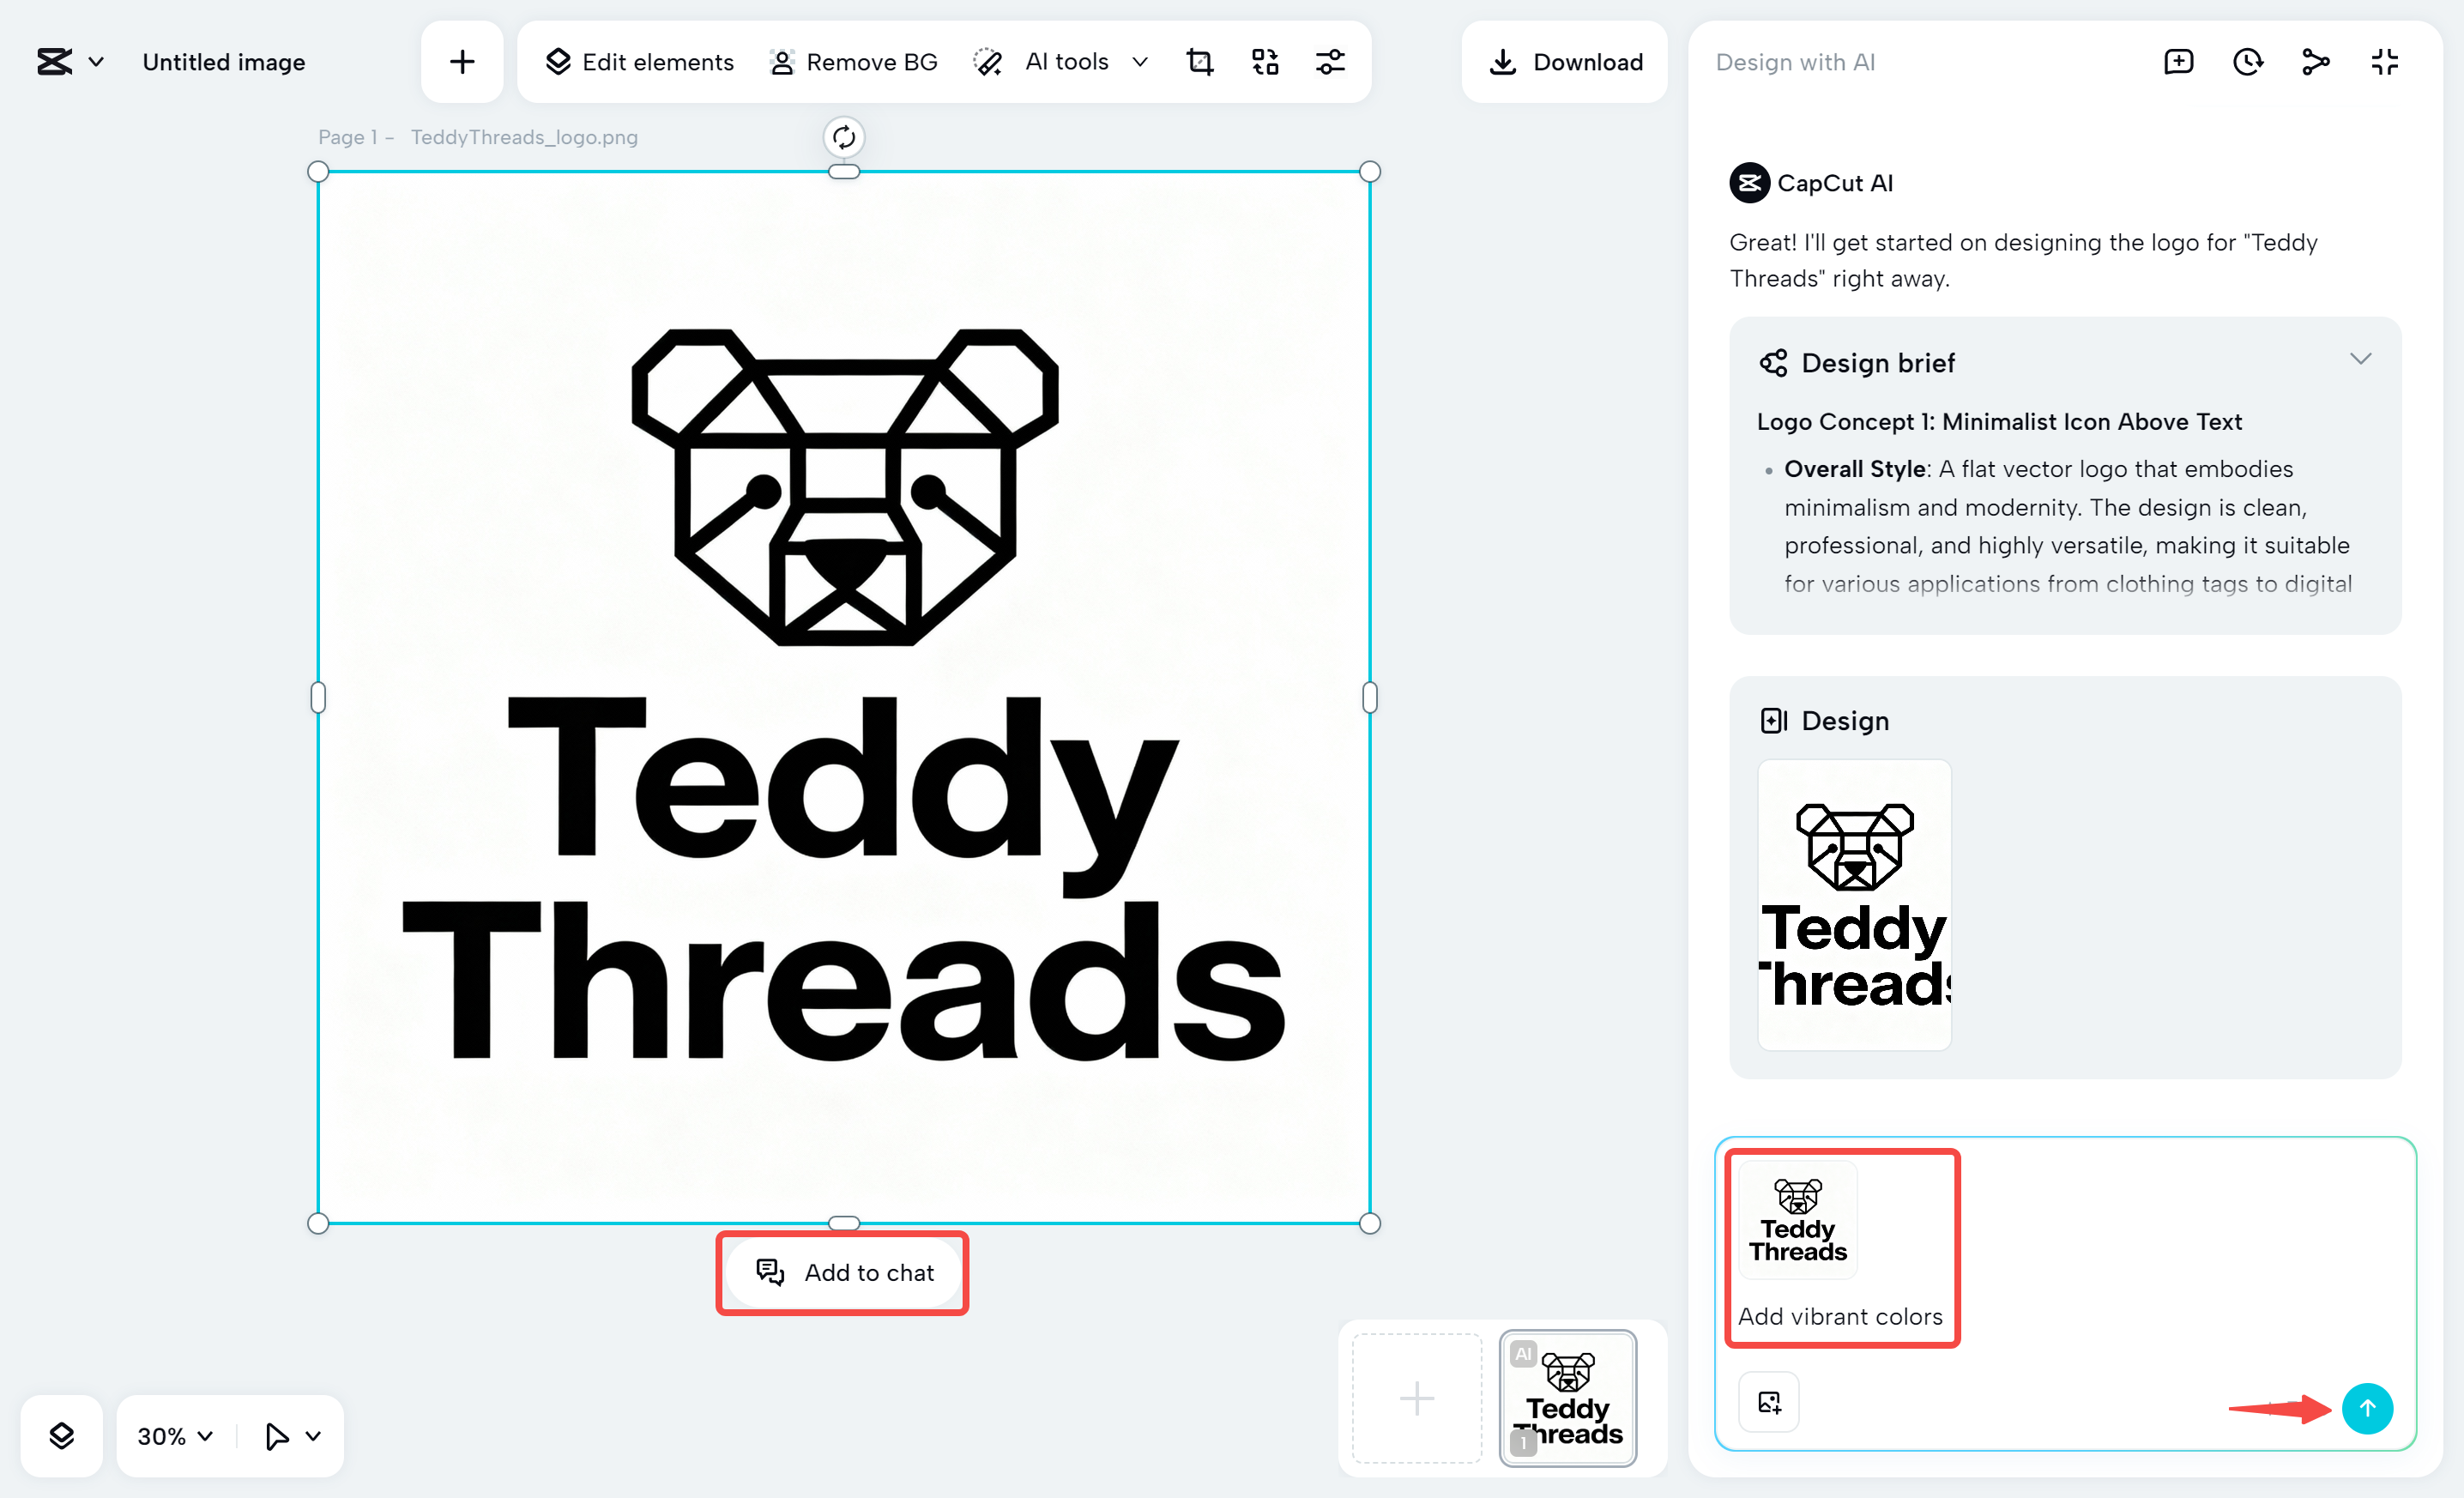Click the share nodes icon in the AI panel

tap(2316, 62)
